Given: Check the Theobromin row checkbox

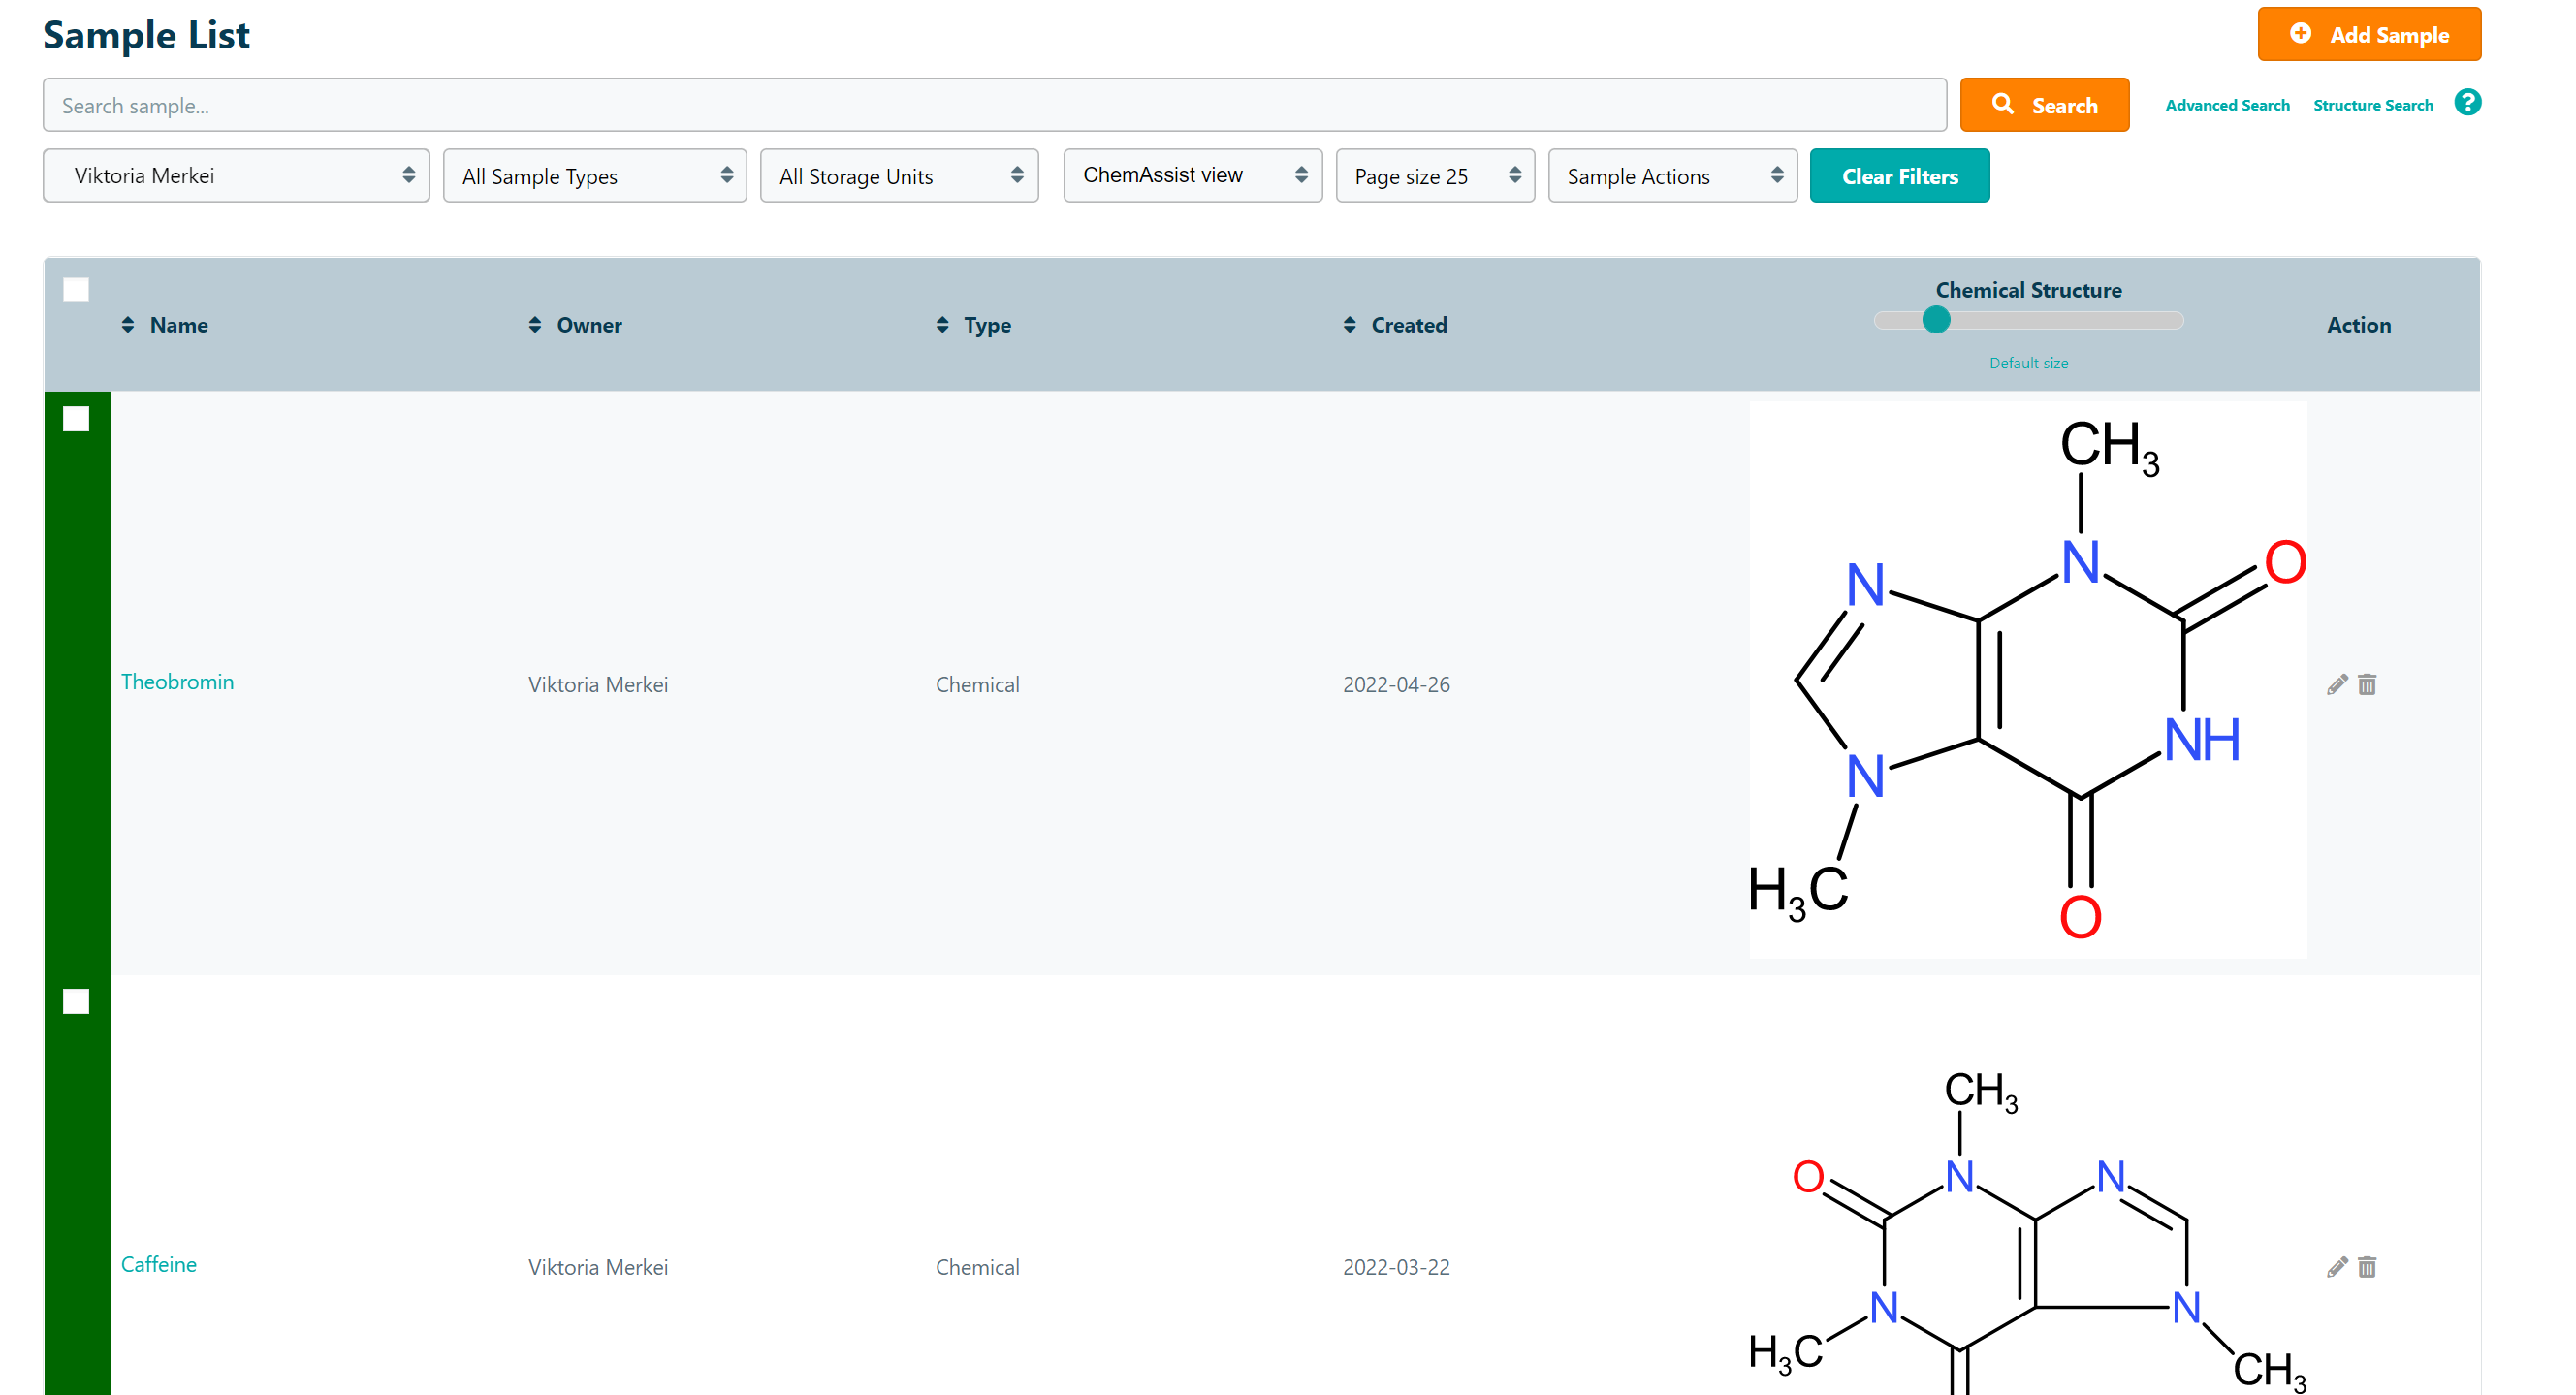Looking at the screenshot, I should tap(76, 419).
